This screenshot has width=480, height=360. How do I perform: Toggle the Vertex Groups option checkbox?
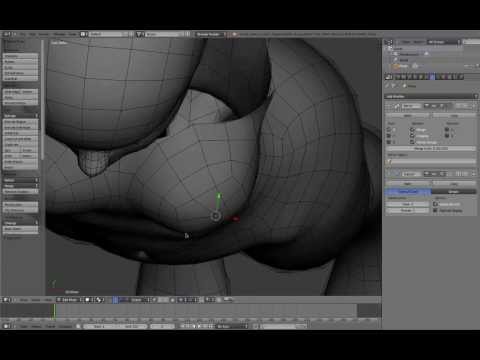[x=412, y=142]
